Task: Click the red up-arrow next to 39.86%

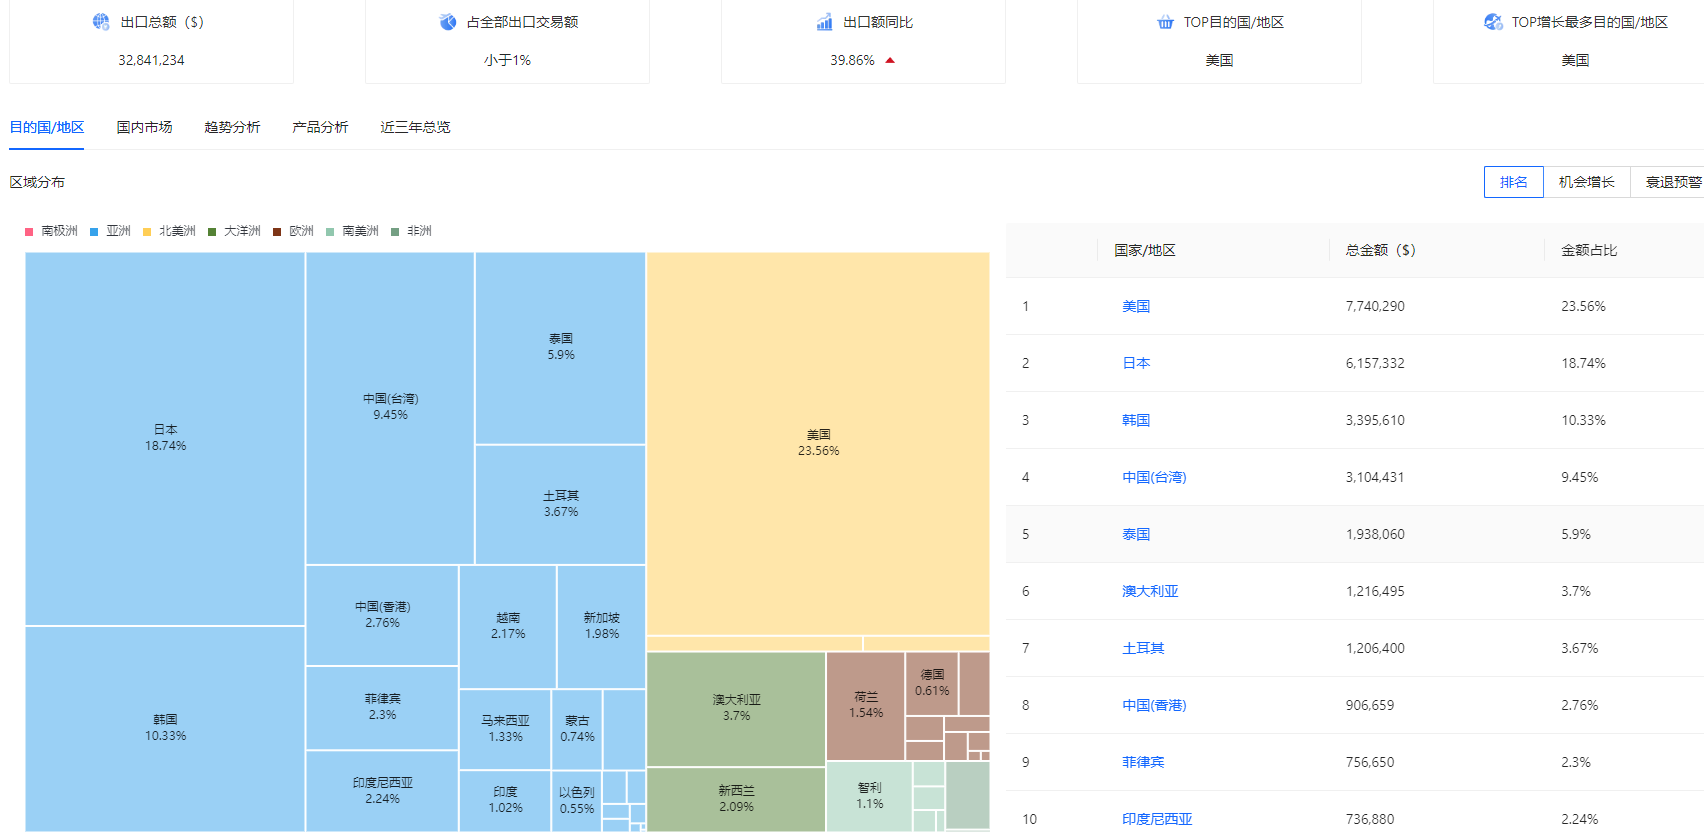Action: pos(890,61)
